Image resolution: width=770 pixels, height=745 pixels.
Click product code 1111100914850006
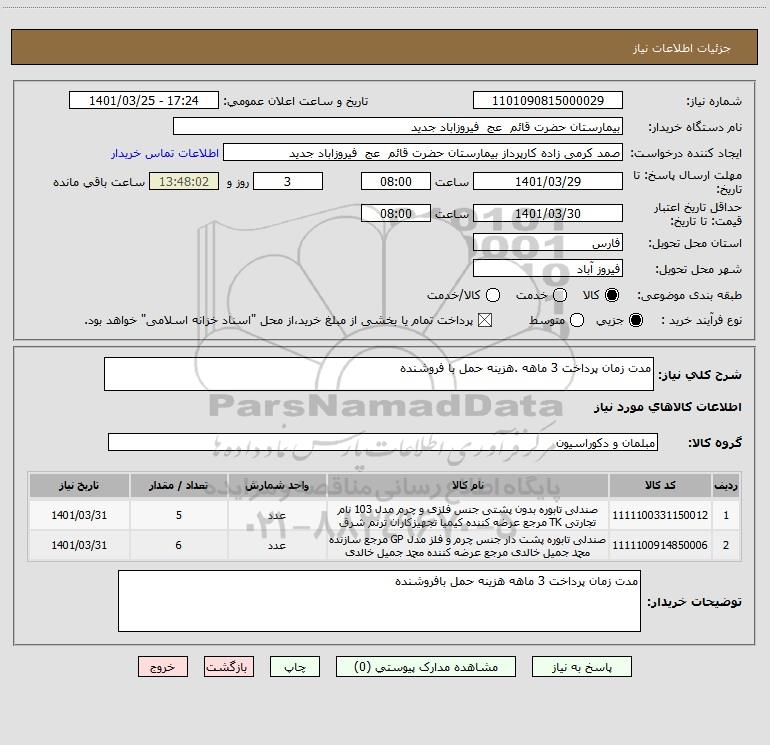[x=660, y=545]
